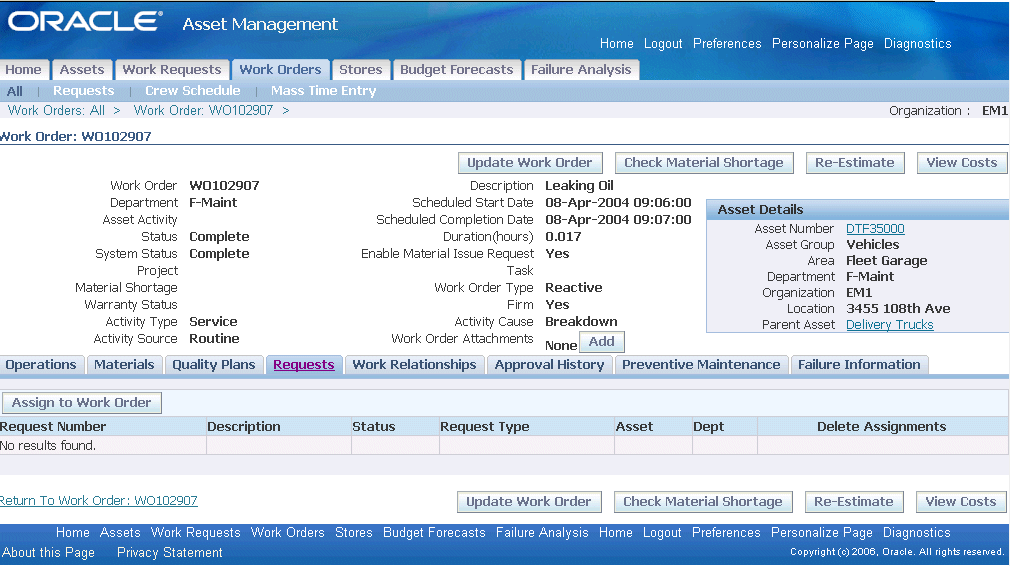Open Preferences from top header

(727, 43)
